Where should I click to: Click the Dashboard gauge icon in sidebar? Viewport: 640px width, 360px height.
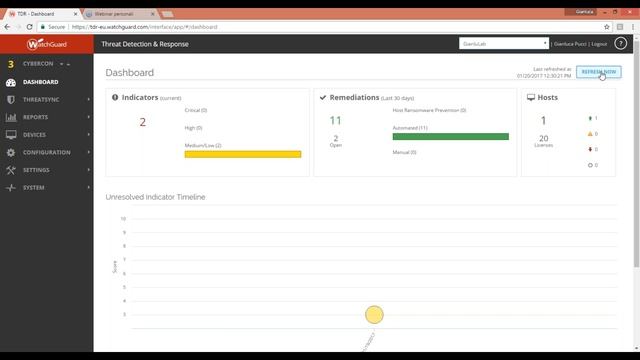click(x=11, y=82)
